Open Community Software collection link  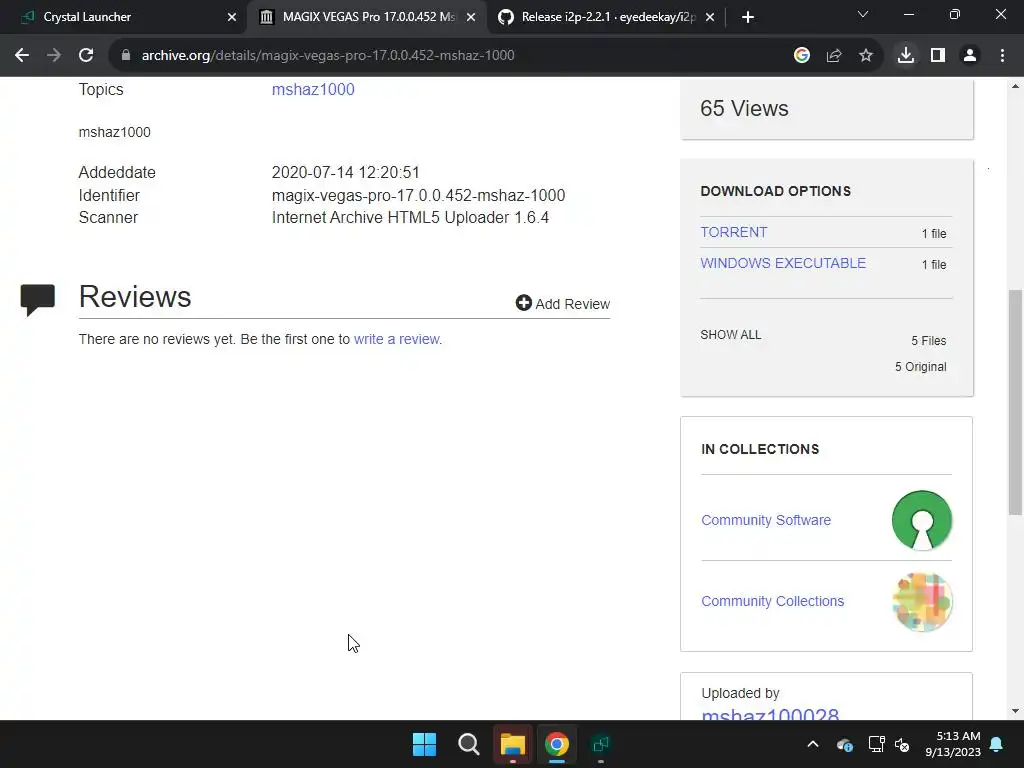[x=766, y=520]
